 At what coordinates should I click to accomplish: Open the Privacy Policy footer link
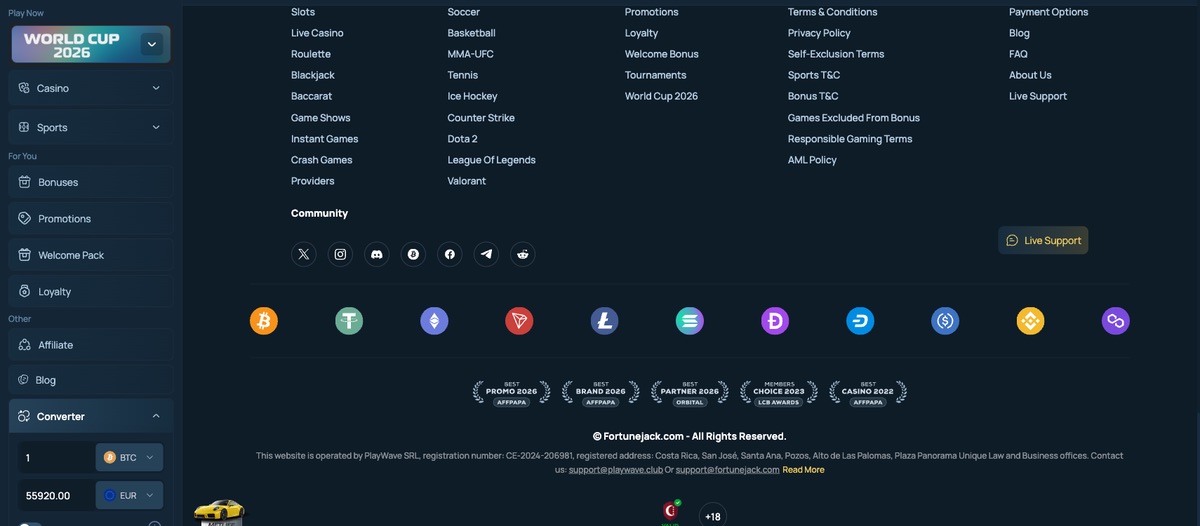[819, 33]
